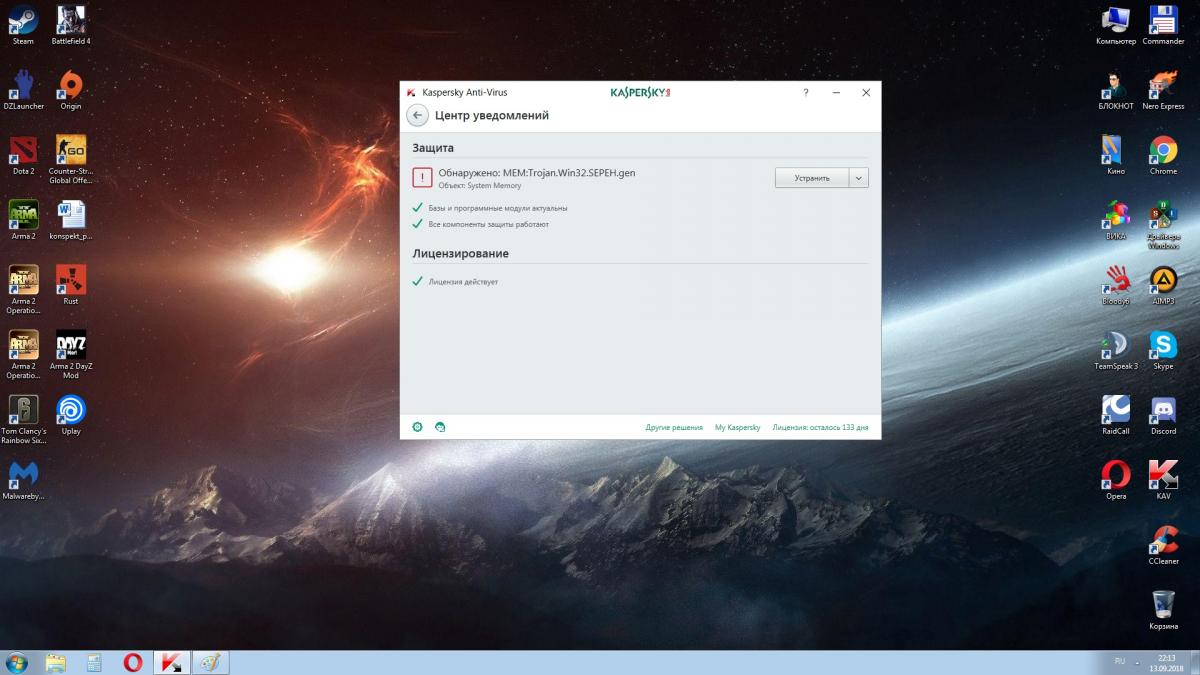Select Кино desktop shortcut
The image size is (1200, 675).
(x=1115, y=155)
